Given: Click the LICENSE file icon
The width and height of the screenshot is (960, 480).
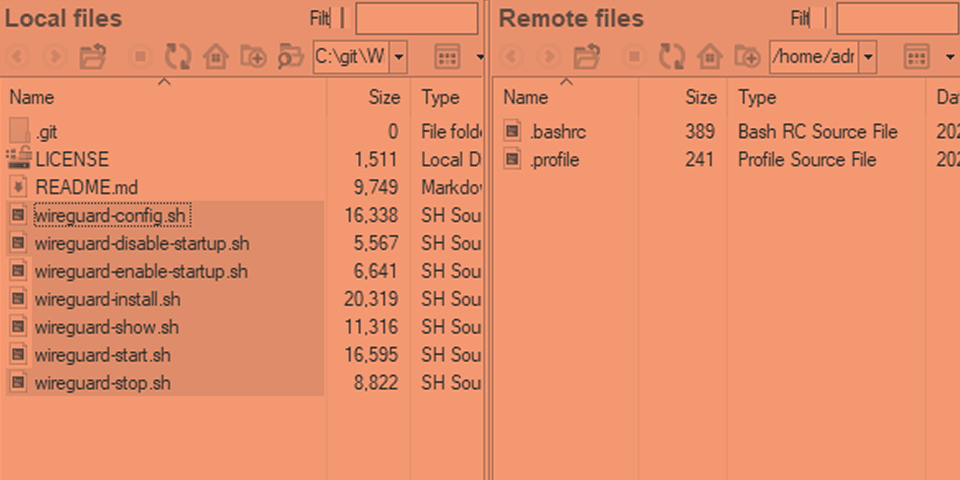Looking at the screenshot, I should (x=19, y=159).
